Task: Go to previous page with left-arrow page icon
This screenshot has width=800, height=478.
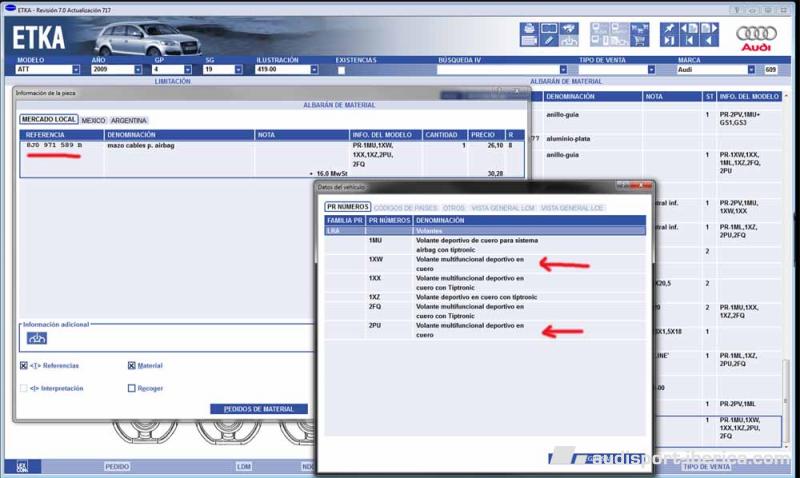Action: tap(689, 29)
